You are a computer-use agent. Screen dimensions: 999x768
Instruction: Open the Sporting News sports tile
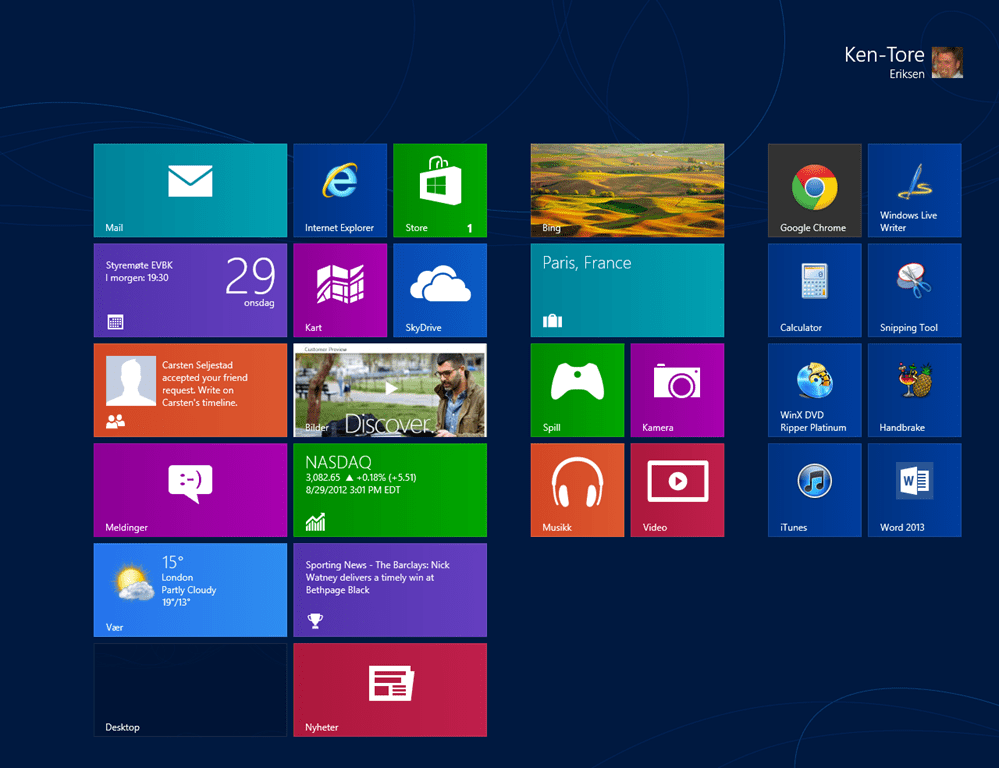[390, 590]
